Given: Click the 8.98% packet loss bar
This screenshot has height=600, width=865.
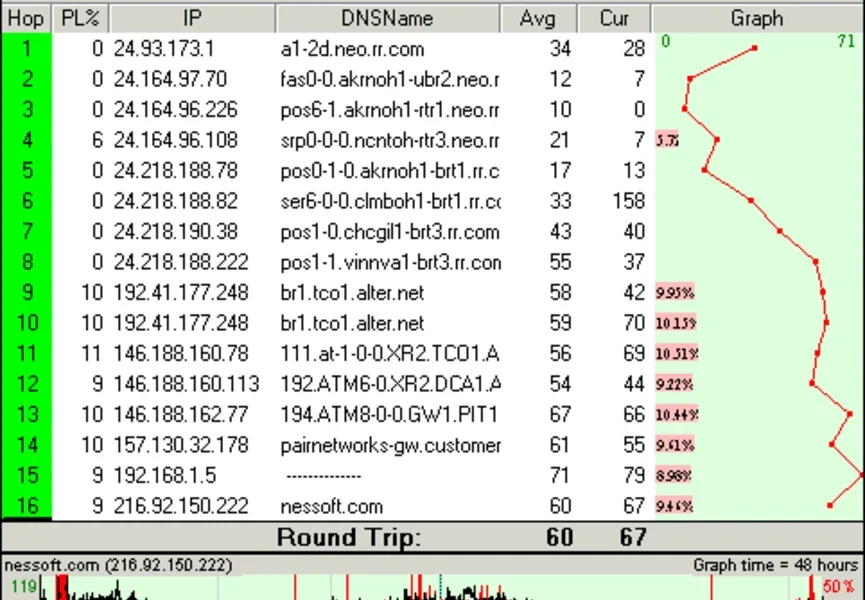Looking at the screenshot, I should (x=673, y=475).
